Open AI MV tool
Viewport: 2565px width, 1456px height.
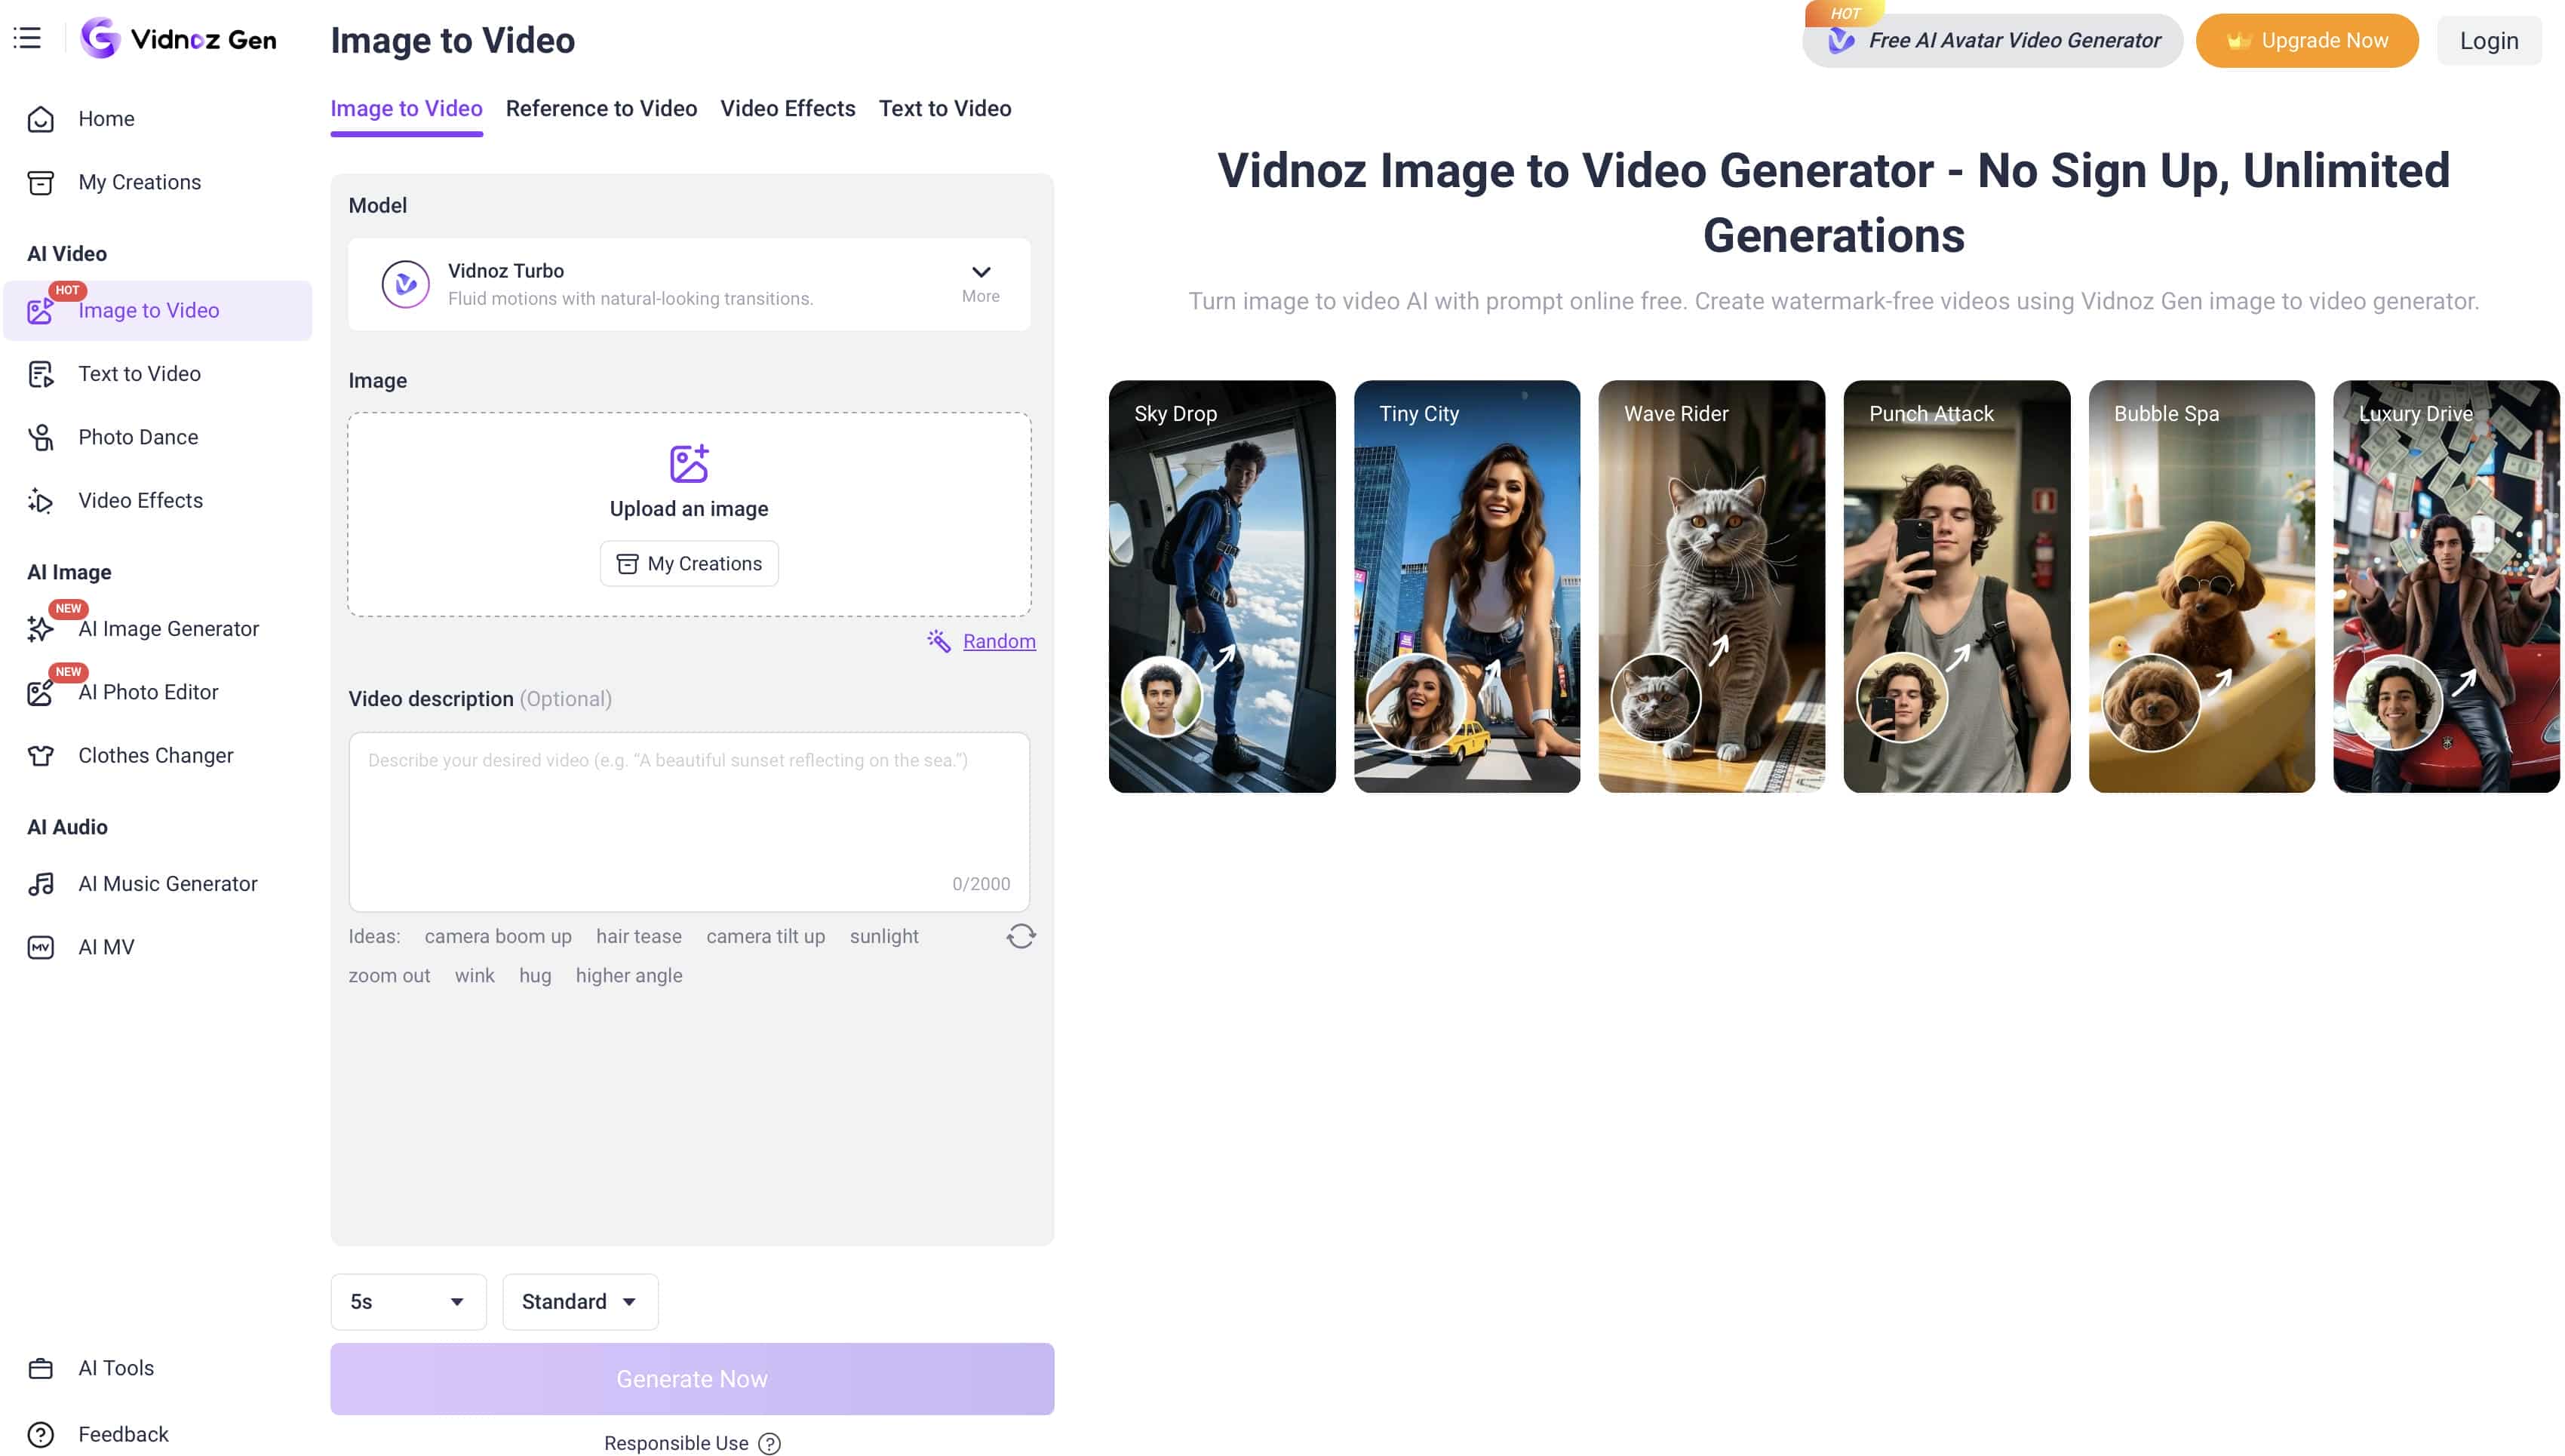click(x=157, y=947)
